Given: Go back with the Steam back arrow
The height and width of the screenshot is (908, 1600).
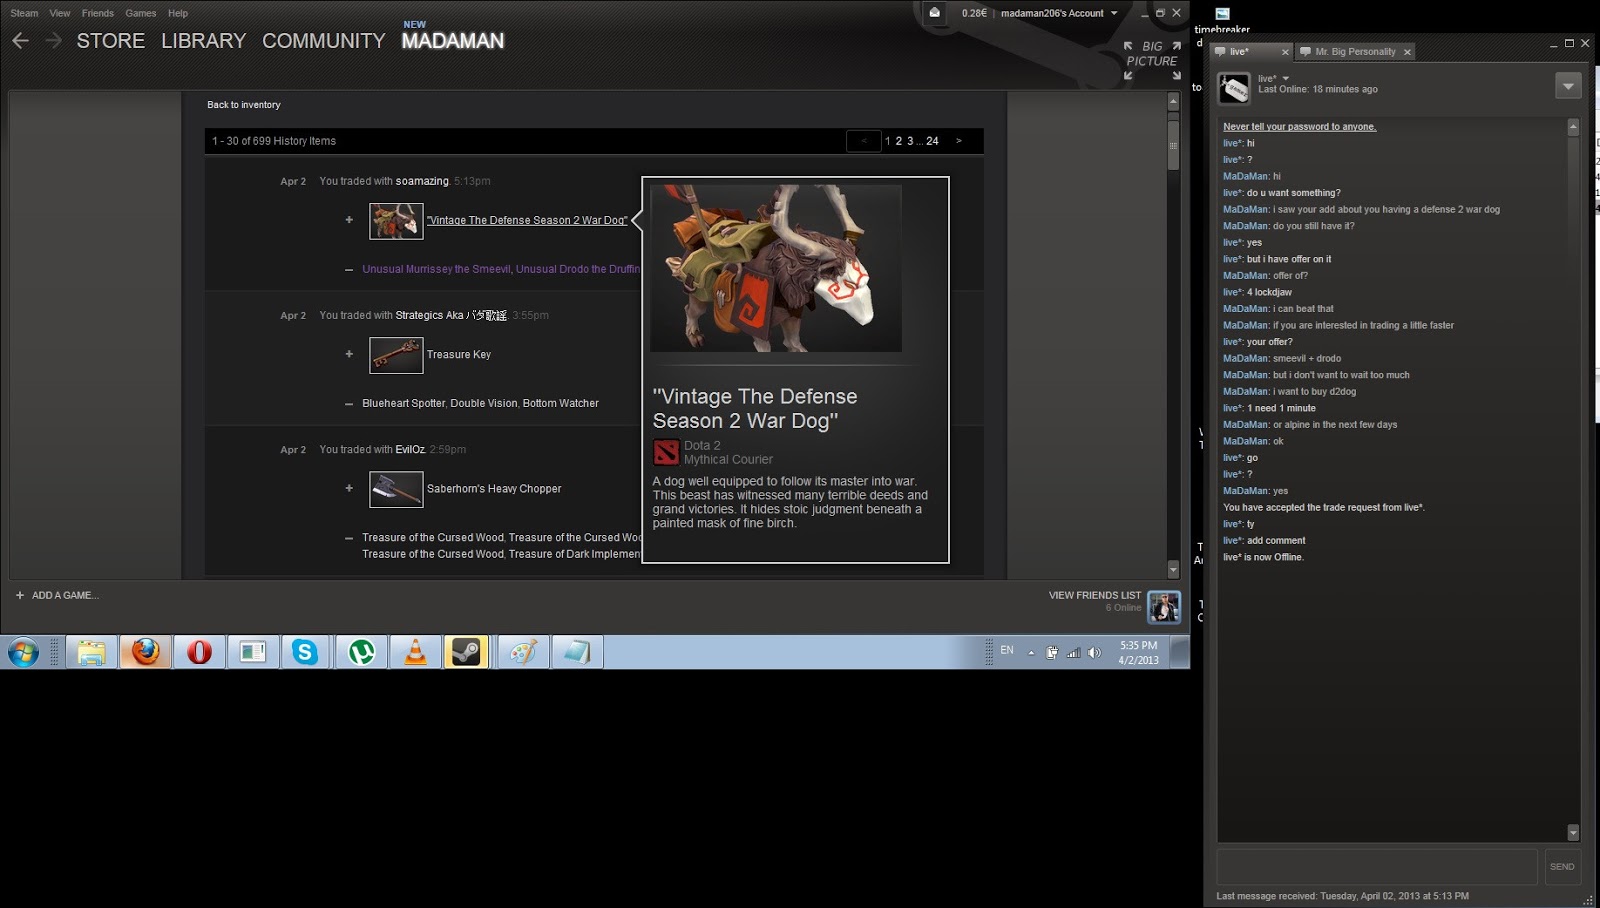Looking at the screenshot, I should point(20,41).
